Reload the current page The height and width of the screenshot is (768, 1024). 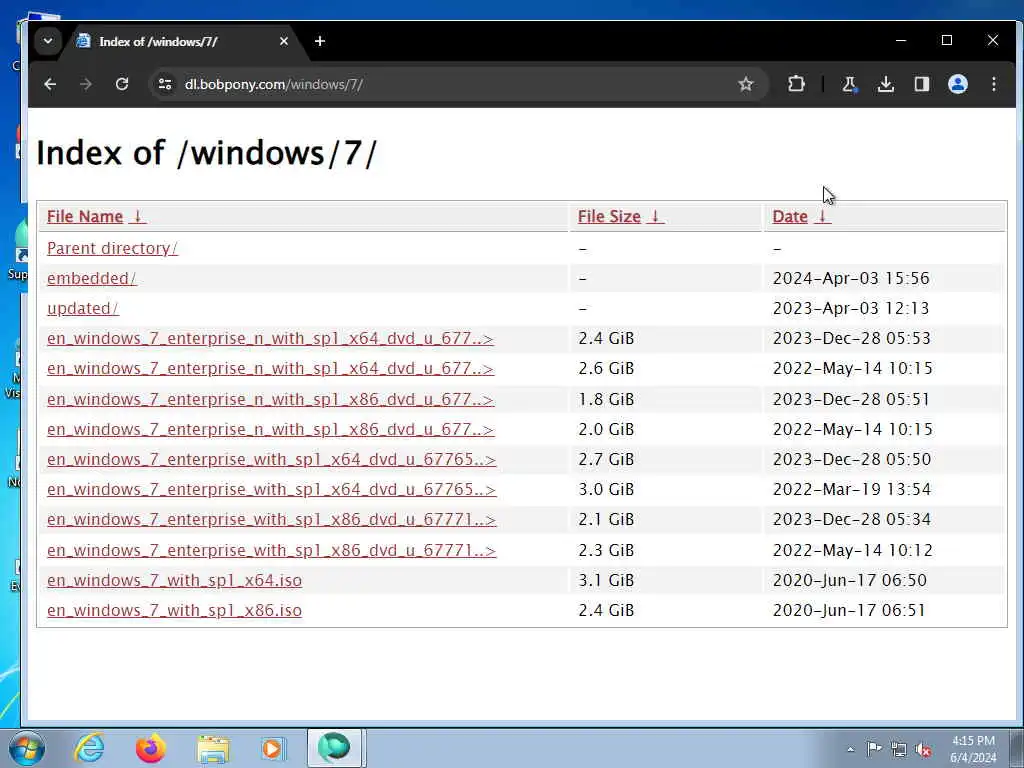click(121, 84)
